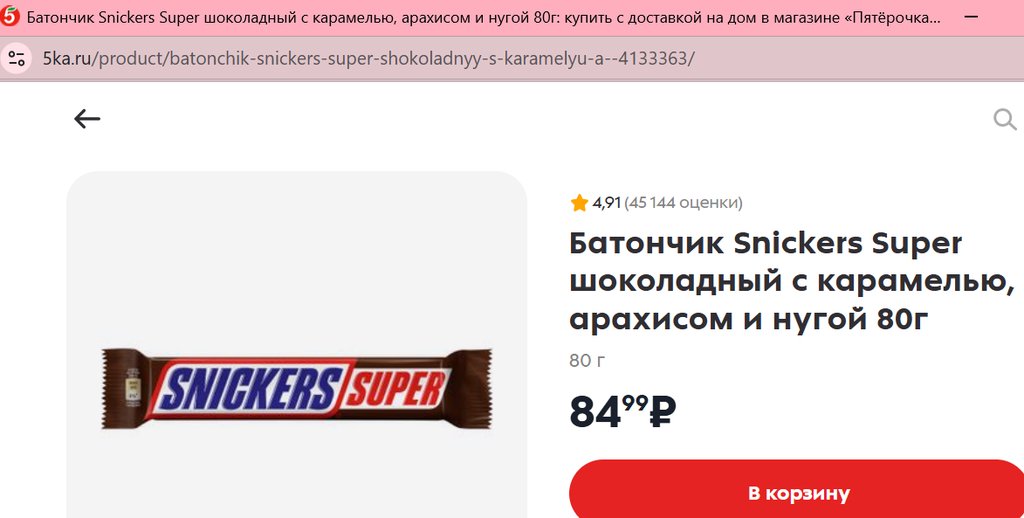The width and height of the screenshot is (1024, 518).
Task: Click the Pyaterochka favicon in title bar
Action: click(10, 16)
